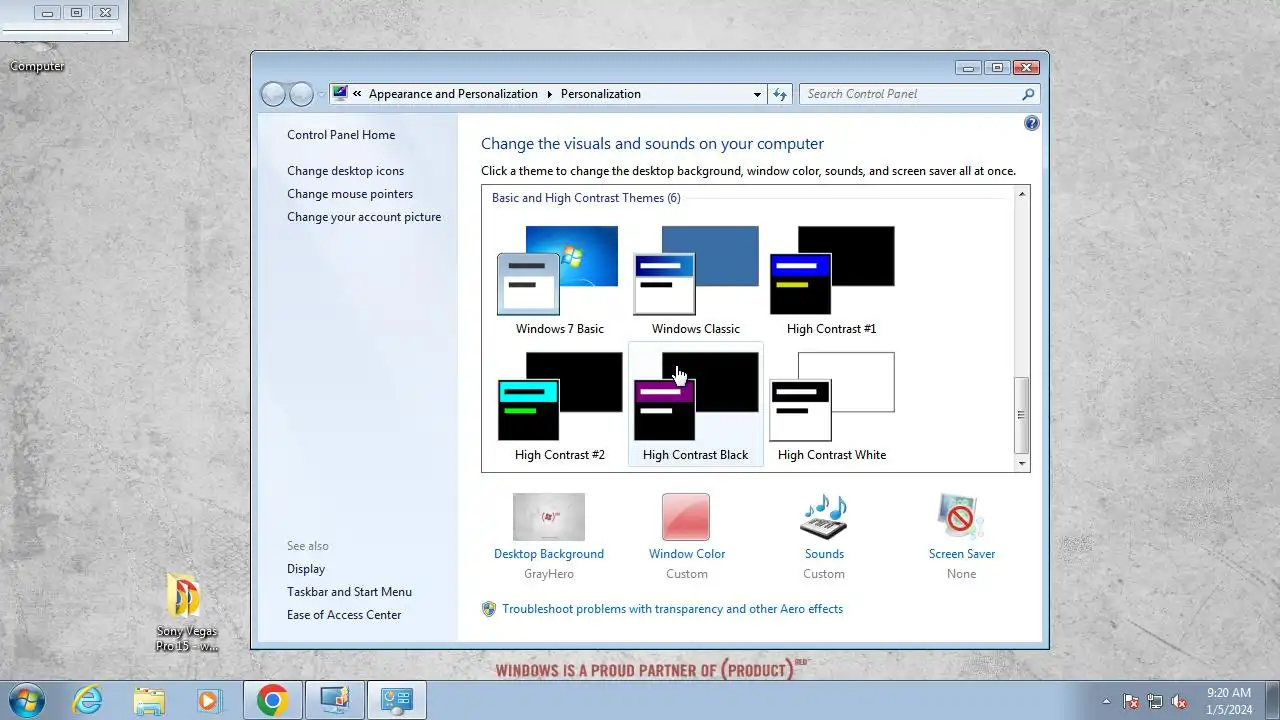This screenshot has width=1280, height=720.
Task: Click the Personalization breadcrumb
Action: [x=600, y=94]
